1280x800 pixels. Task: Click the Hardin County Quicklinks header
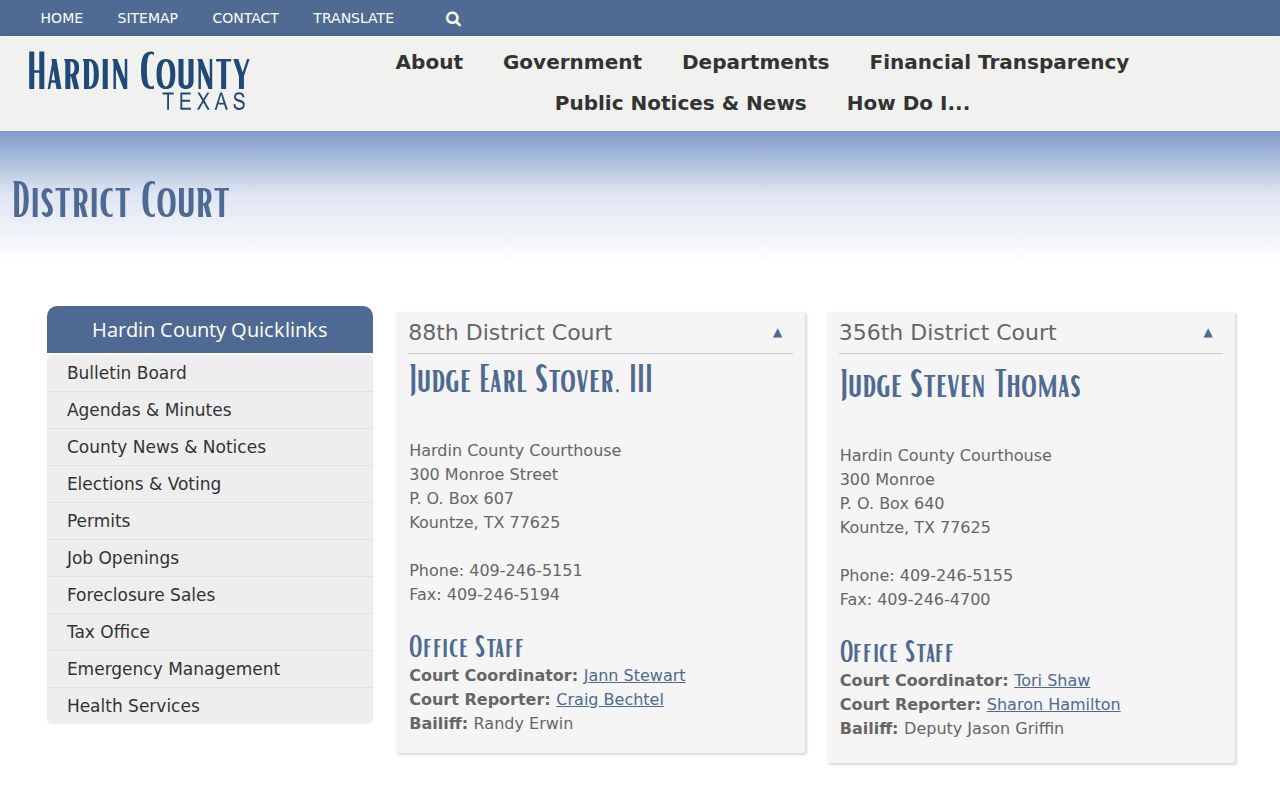[210, 330]
